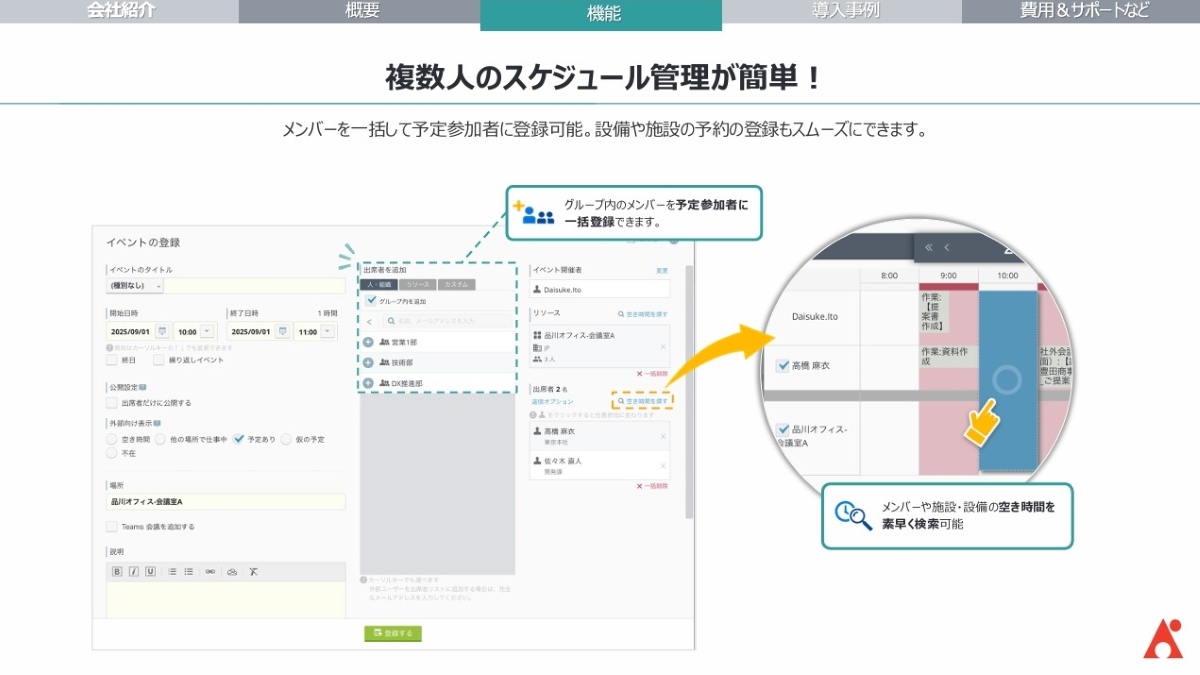This screenshot has height=675, width=1200.
Task: Jump back with double-arrow in schedule header
Action: [x=929, y=248]
